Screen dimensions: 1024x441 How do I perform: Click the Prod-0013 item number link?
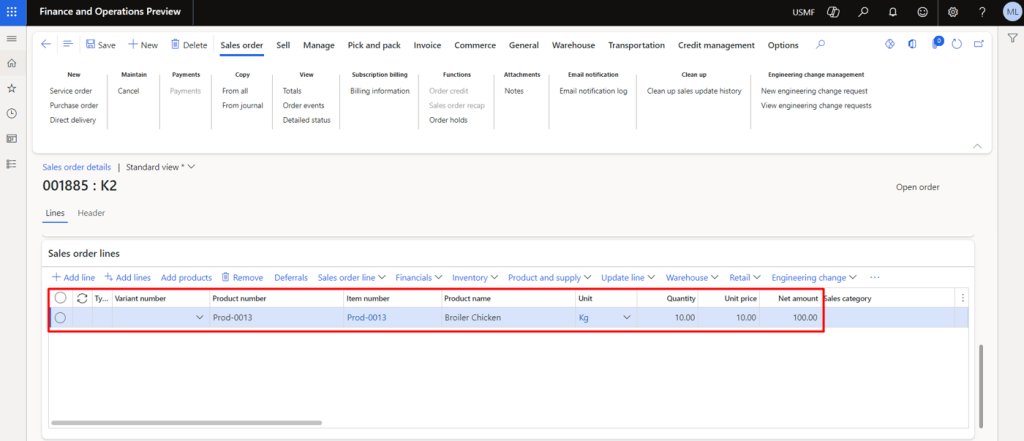coord(367,318)
